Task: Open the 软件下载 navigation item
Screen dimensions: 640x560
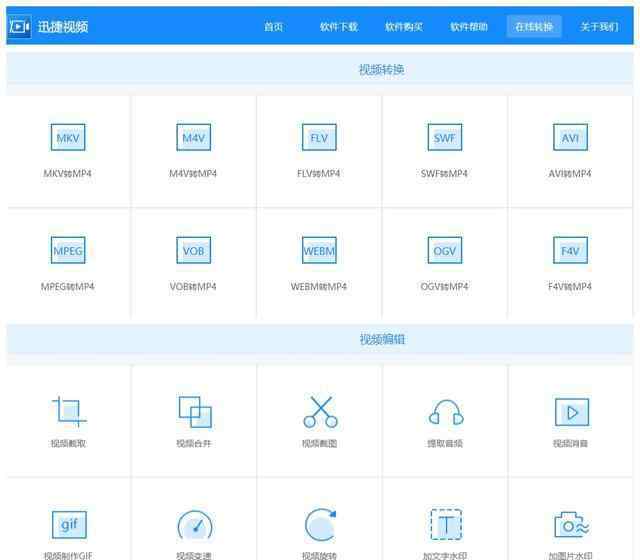Action: (x=338, y=27)
